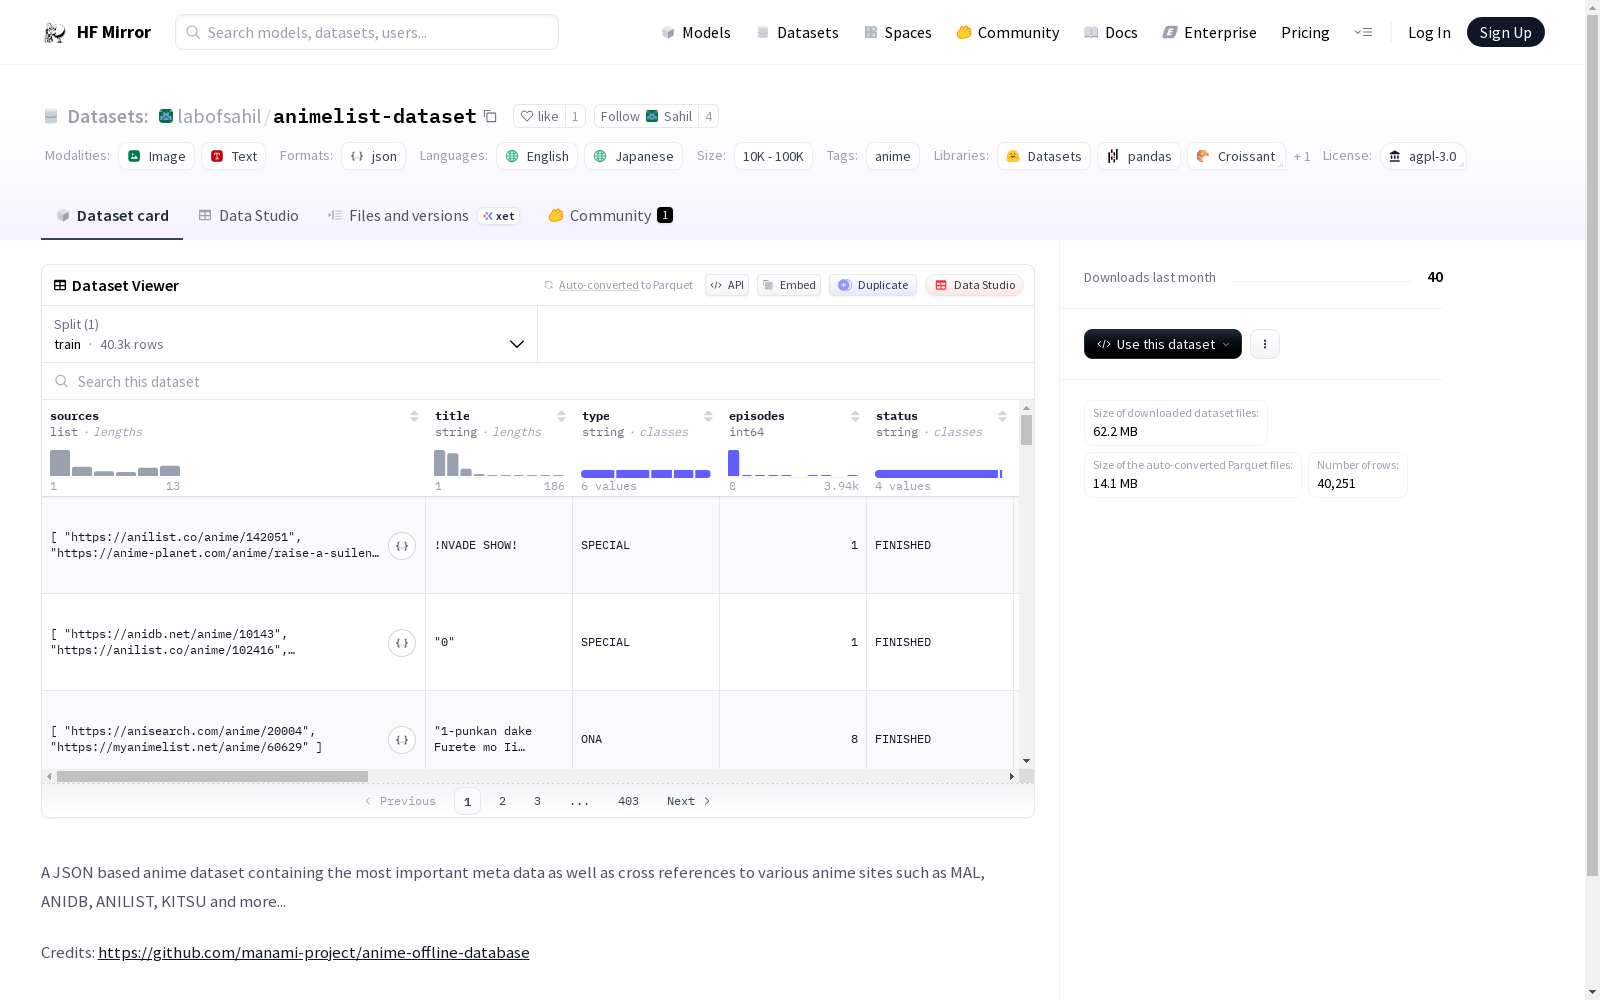Sort by the sources column icon
The image size is (1600, 1000).
(414, 416)
